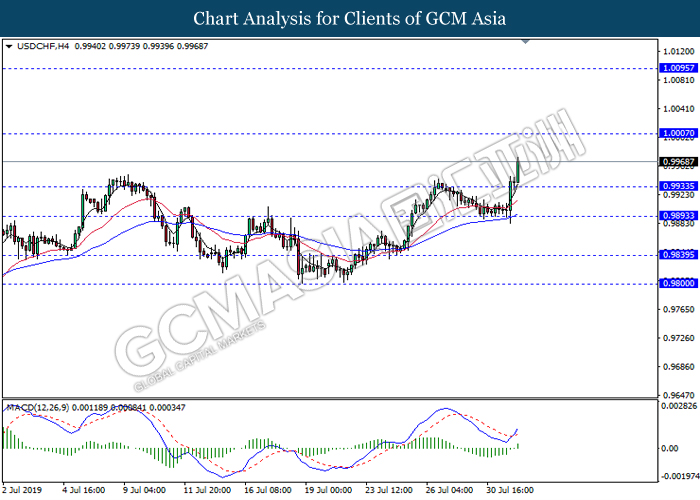Click the USDCHF,H4 chart title text
700x500 pixels.
tap(43, 46)
